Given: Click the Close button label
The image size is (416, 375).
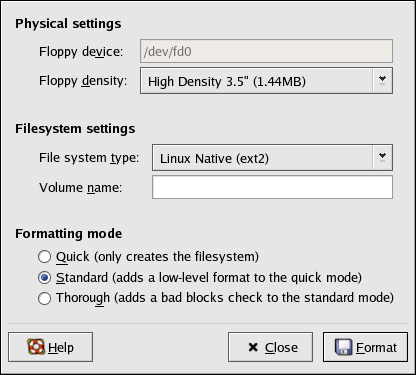Looking at the screenshot, I should coord(281,347).
